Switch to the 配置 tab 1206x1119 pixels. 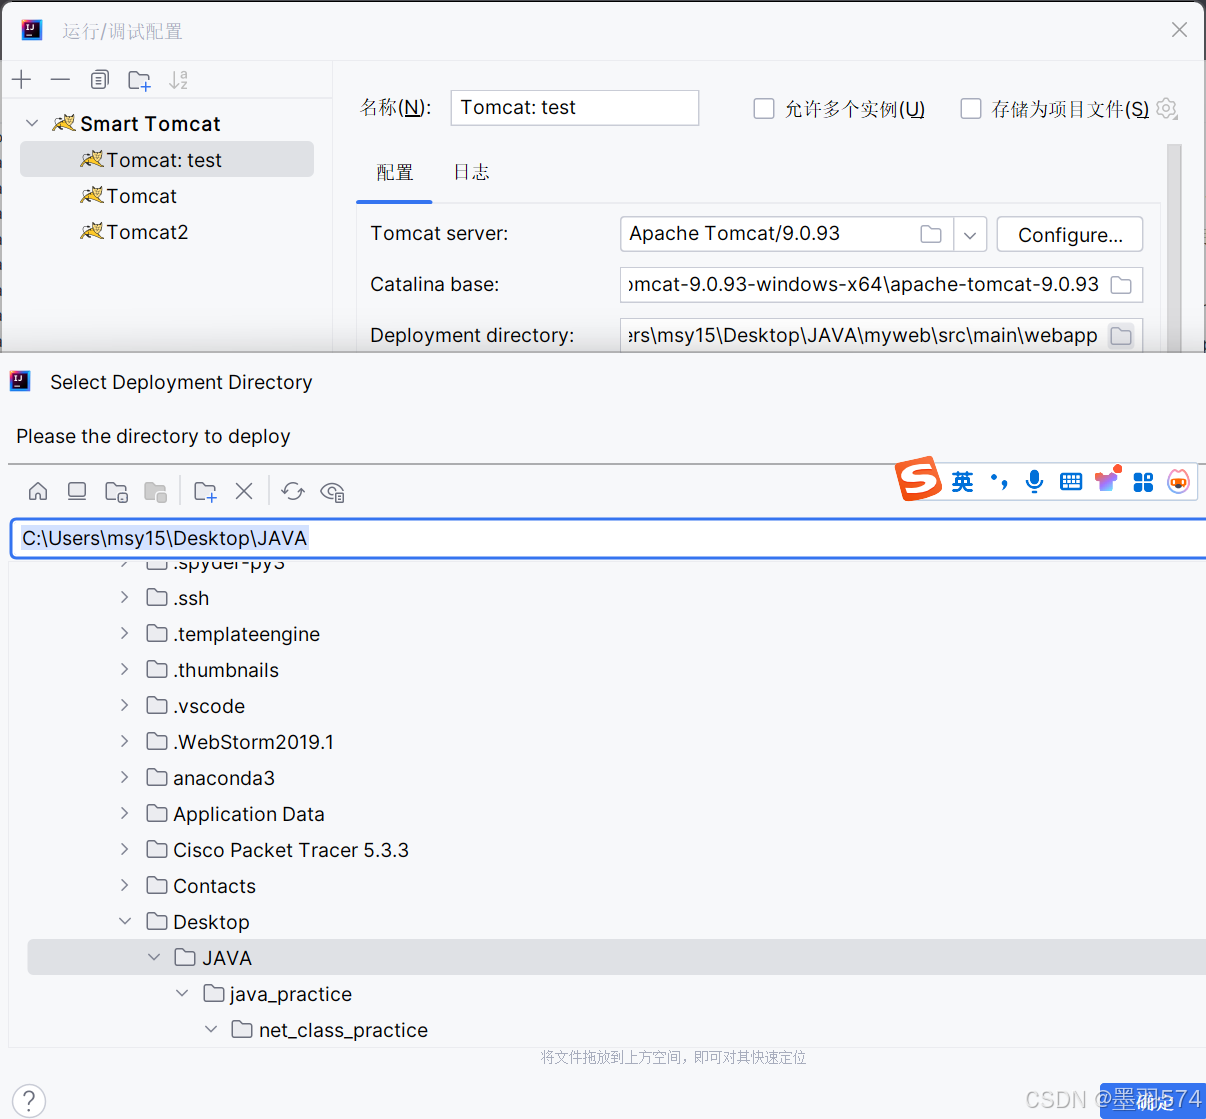pyautogui.click(x=394, y=172)
